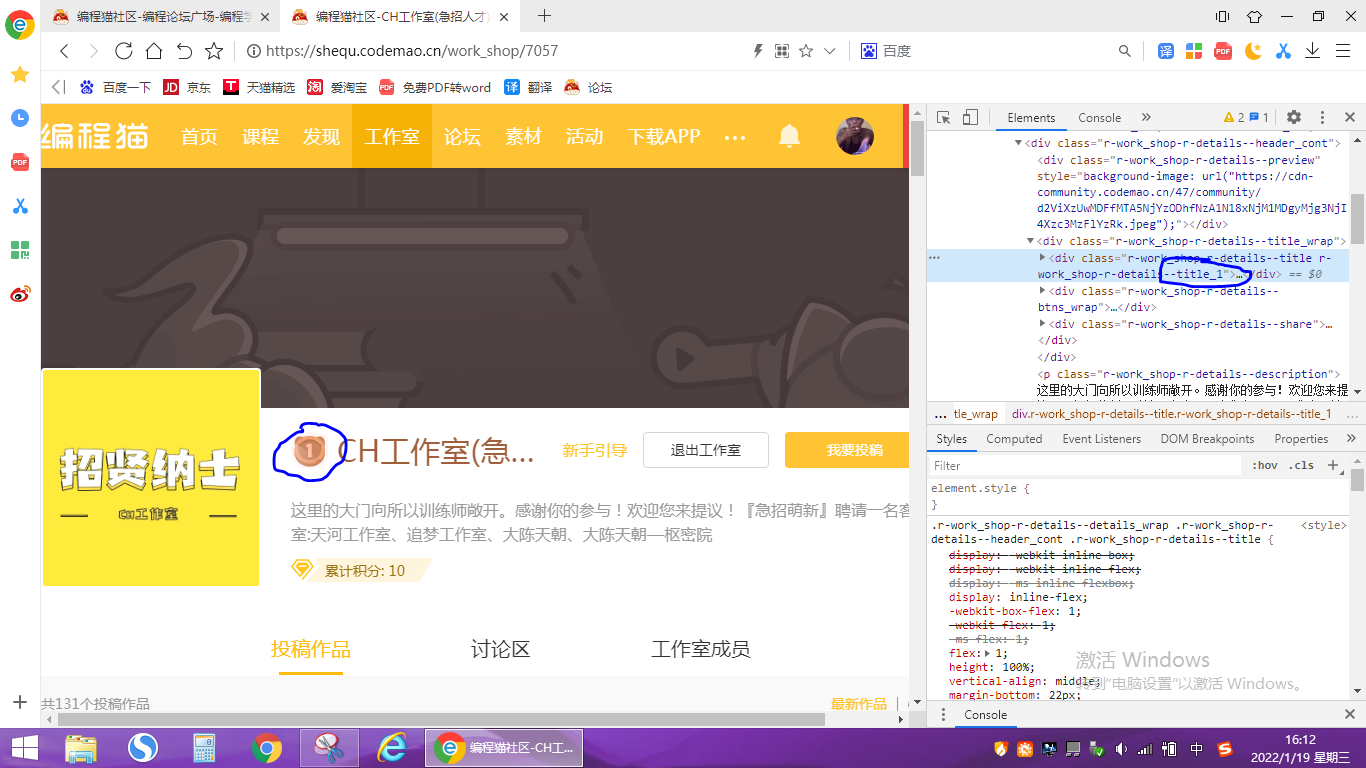Open the Event Listeners tab
The height and width of the screenshot is (768, 1366).
(1101, 439)
